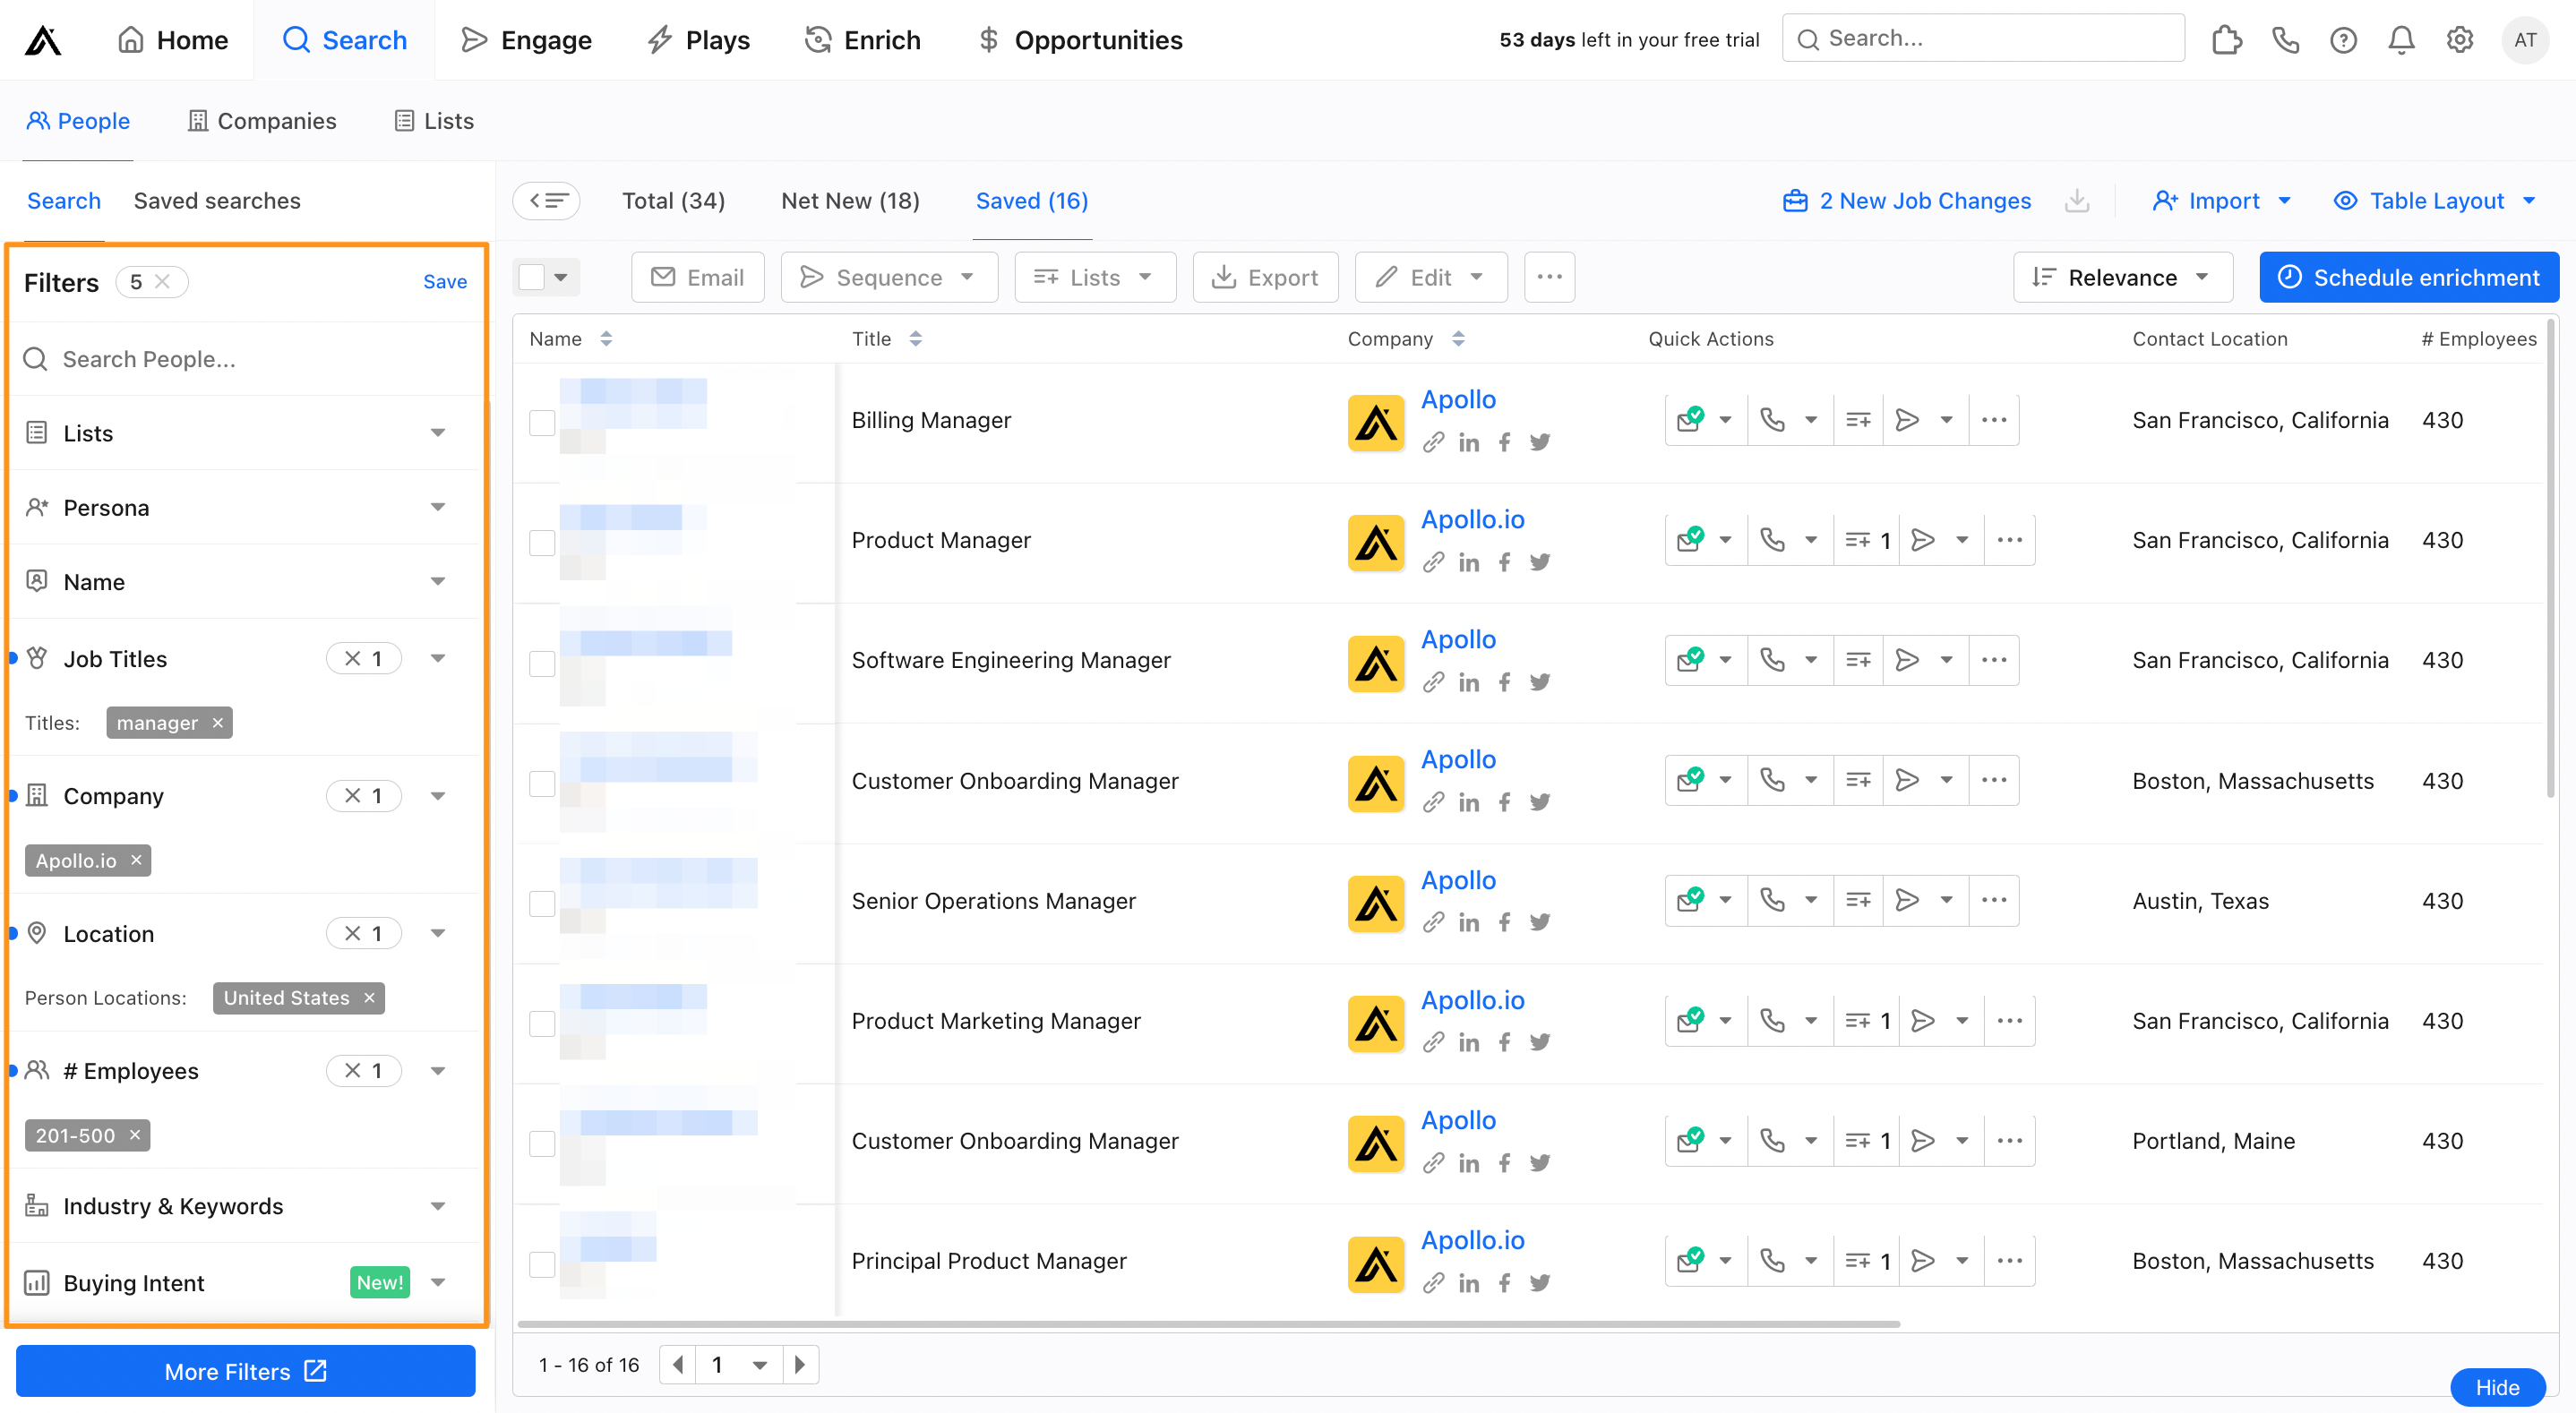
Task: Switch to the Companies tab
Action: pyautogui.click(x=262, y=121)
